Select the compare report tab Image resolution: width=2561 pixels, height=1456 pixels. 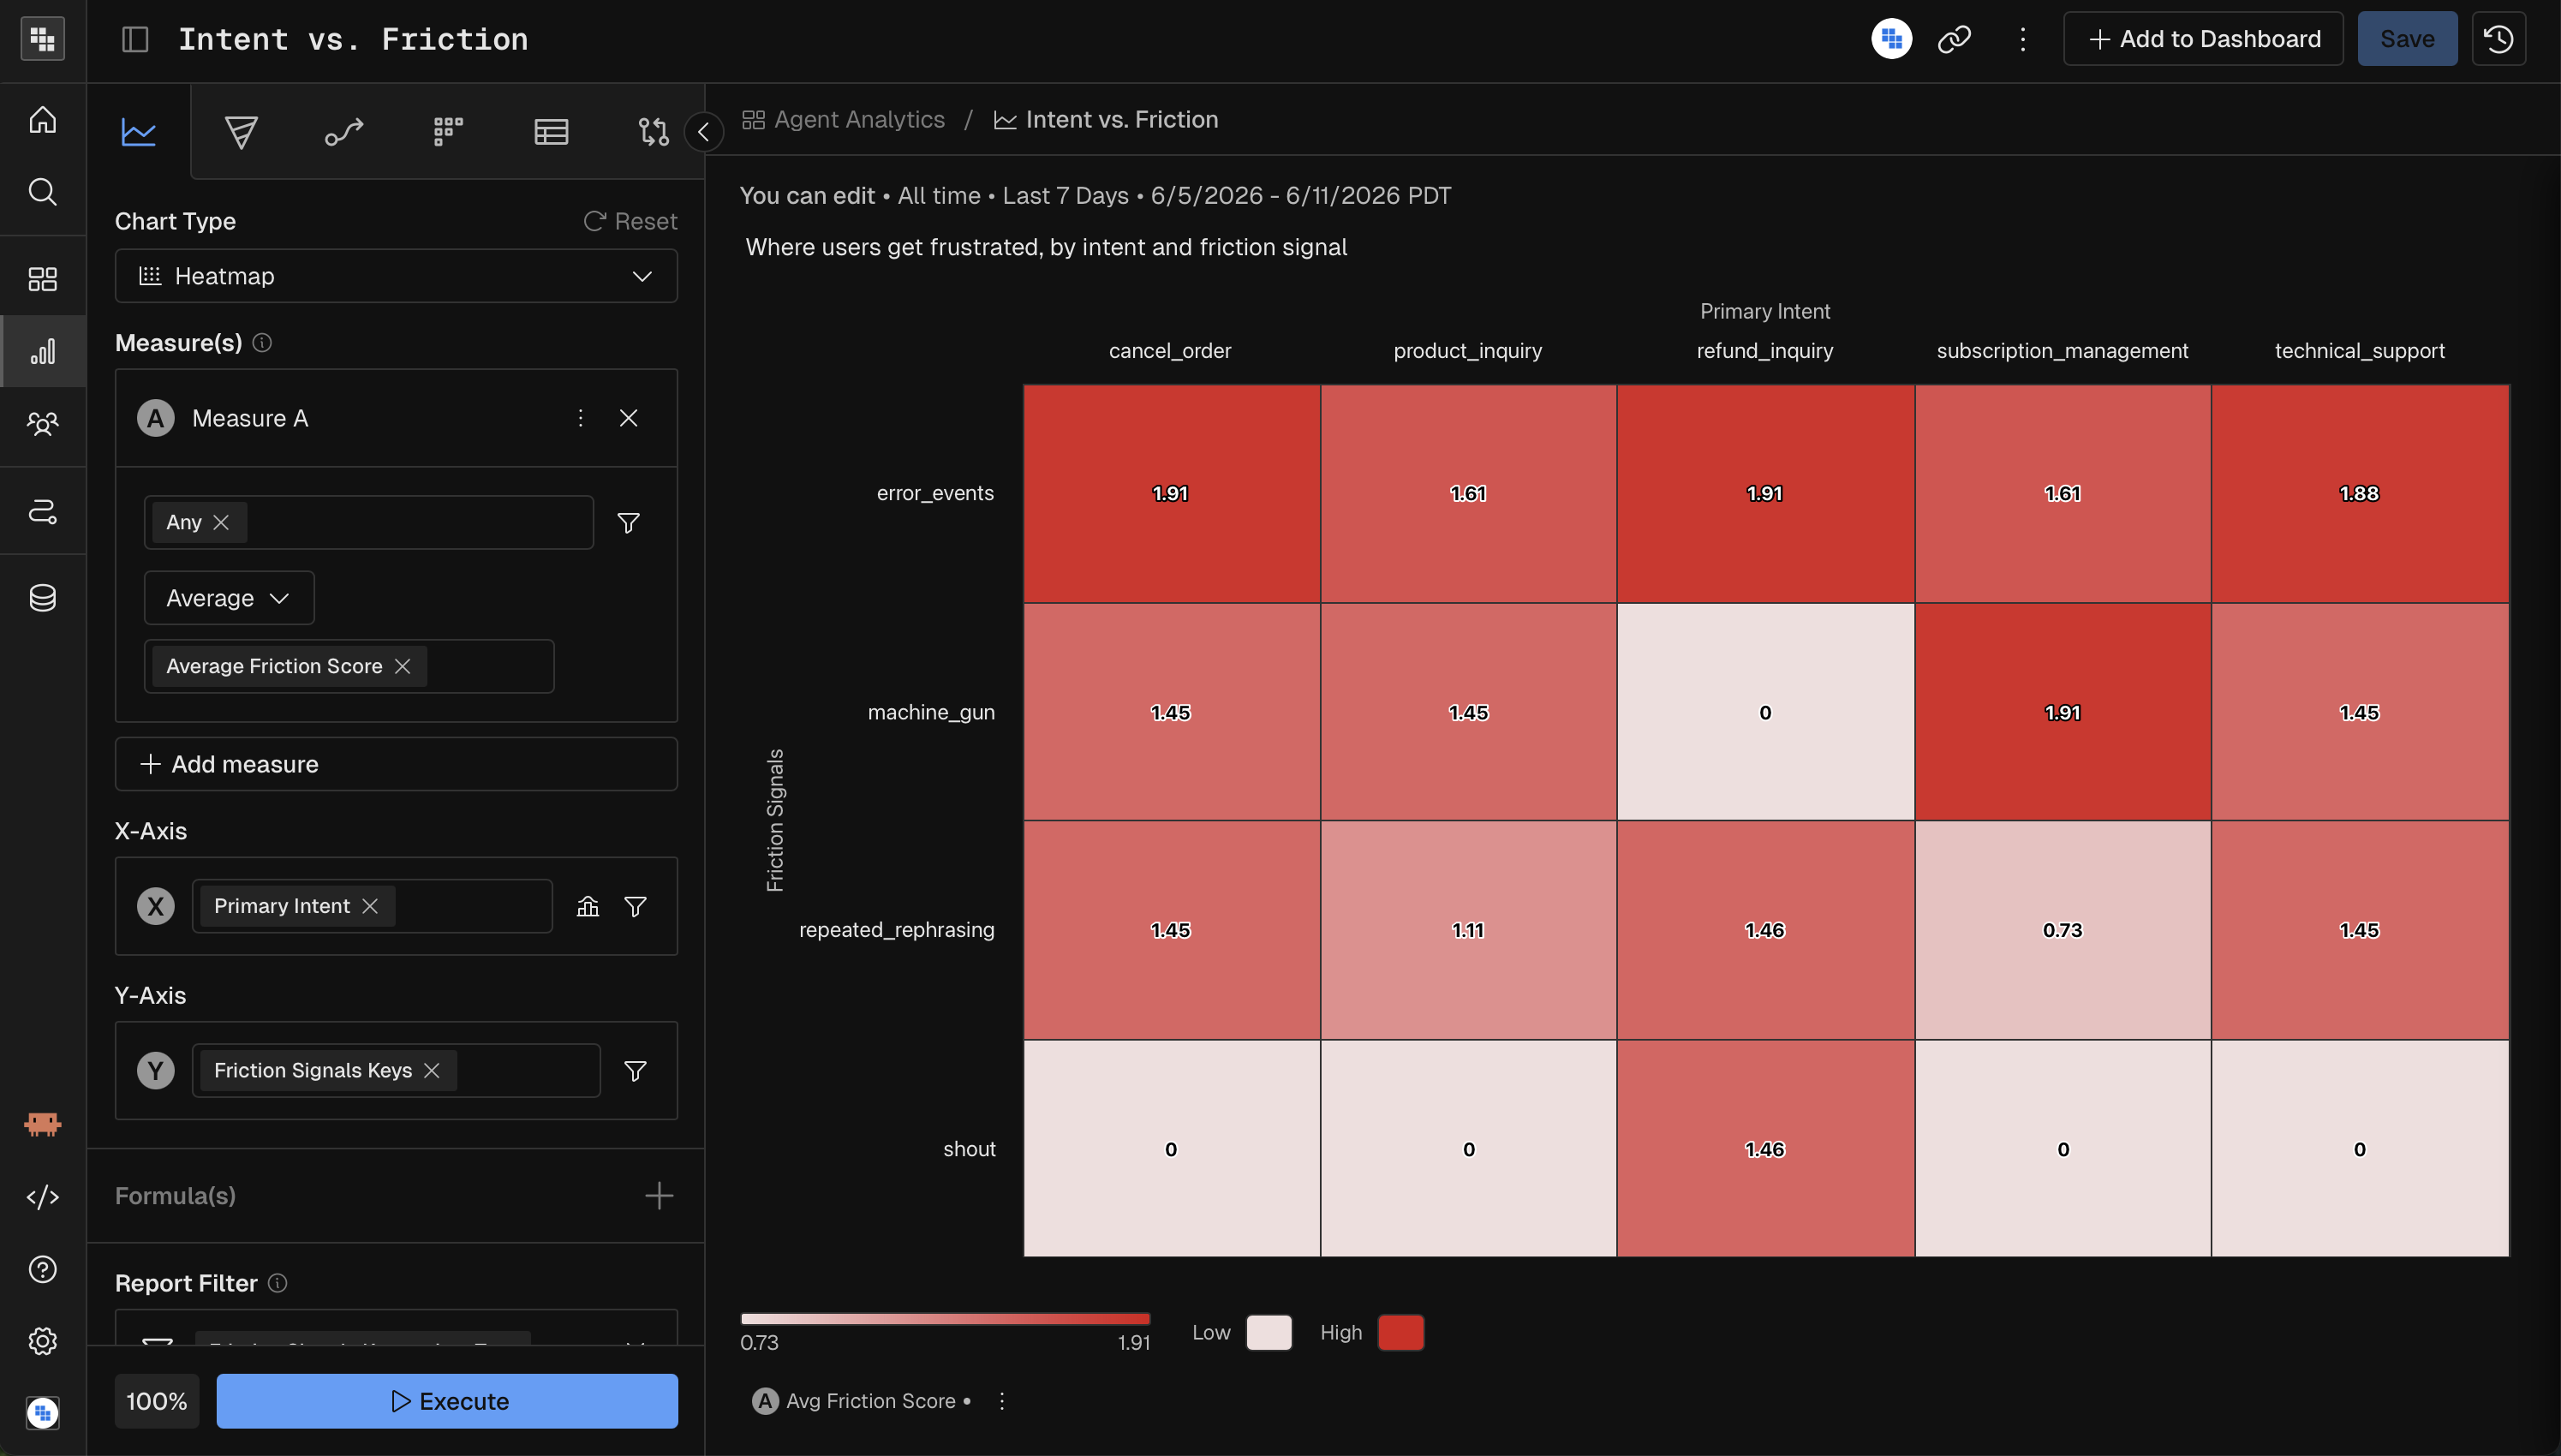click(x=653, y=131)
